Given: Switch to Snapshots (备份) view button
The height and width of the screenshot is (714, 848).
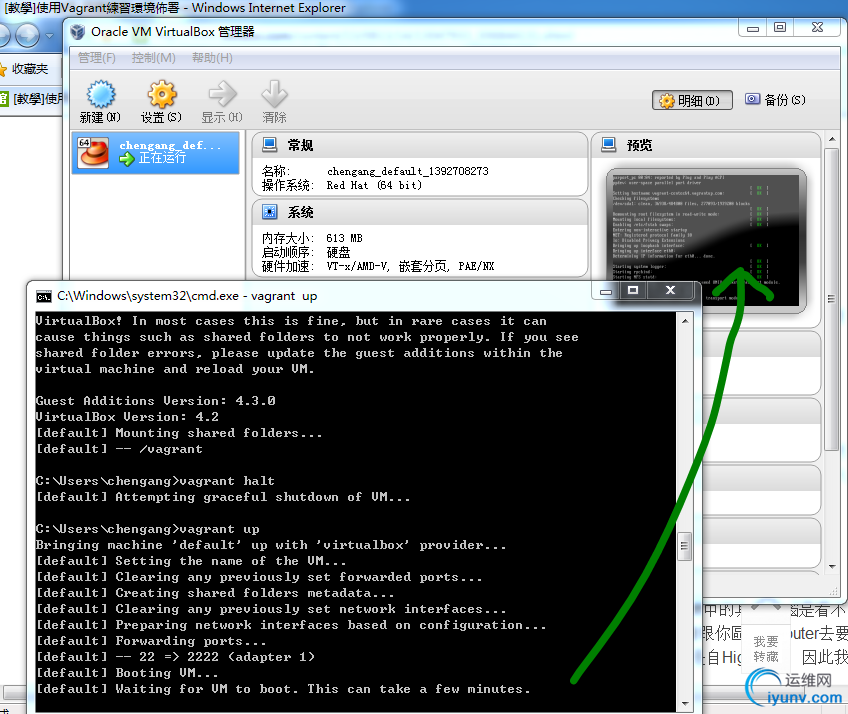Looking at the screenshot, I should tap(775, 100).
